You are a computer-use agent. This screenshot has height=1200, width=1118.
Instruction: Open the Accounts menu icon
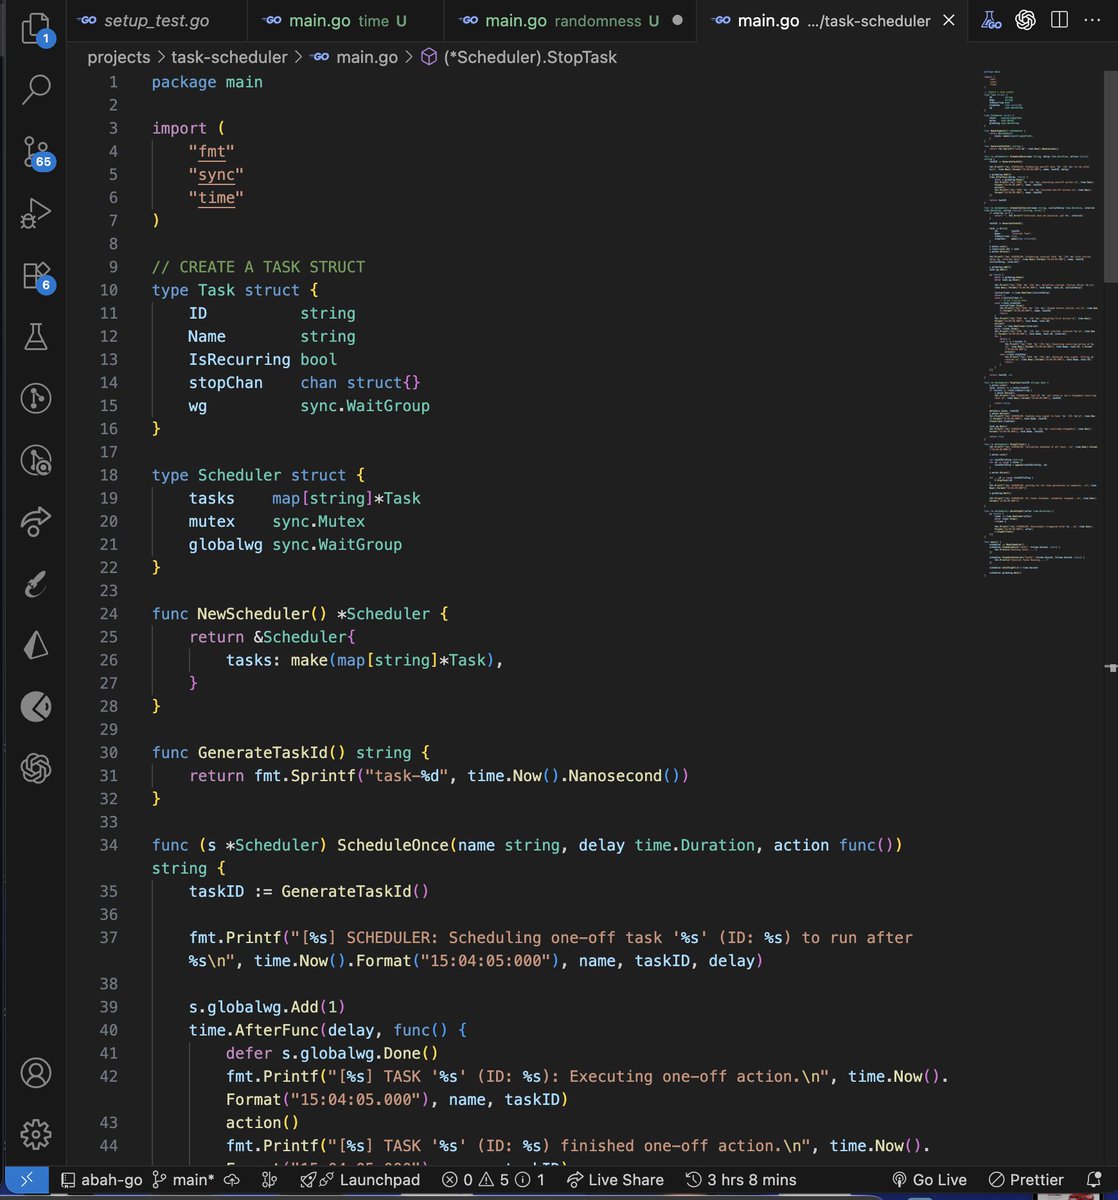pyautogui.click(x=36, y=1073)
